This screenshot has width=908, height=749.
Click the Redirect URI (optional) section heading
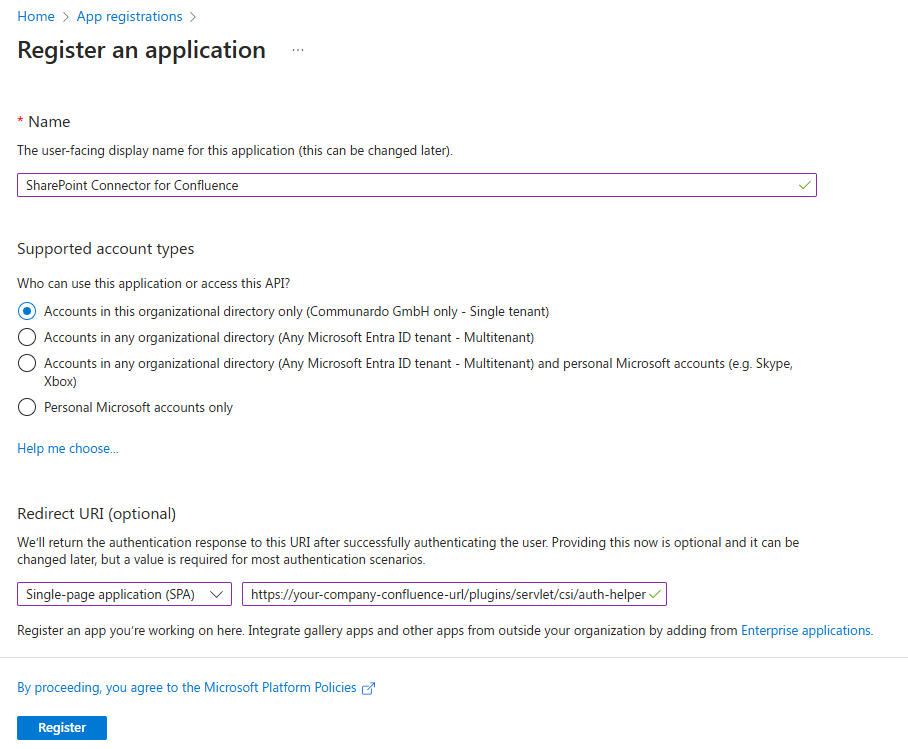[97, 513]
